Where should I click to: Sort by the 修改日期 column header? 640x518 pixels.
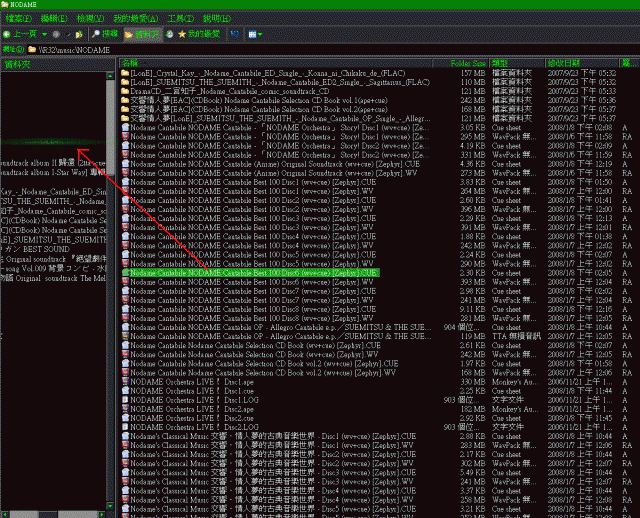point(581,63)
